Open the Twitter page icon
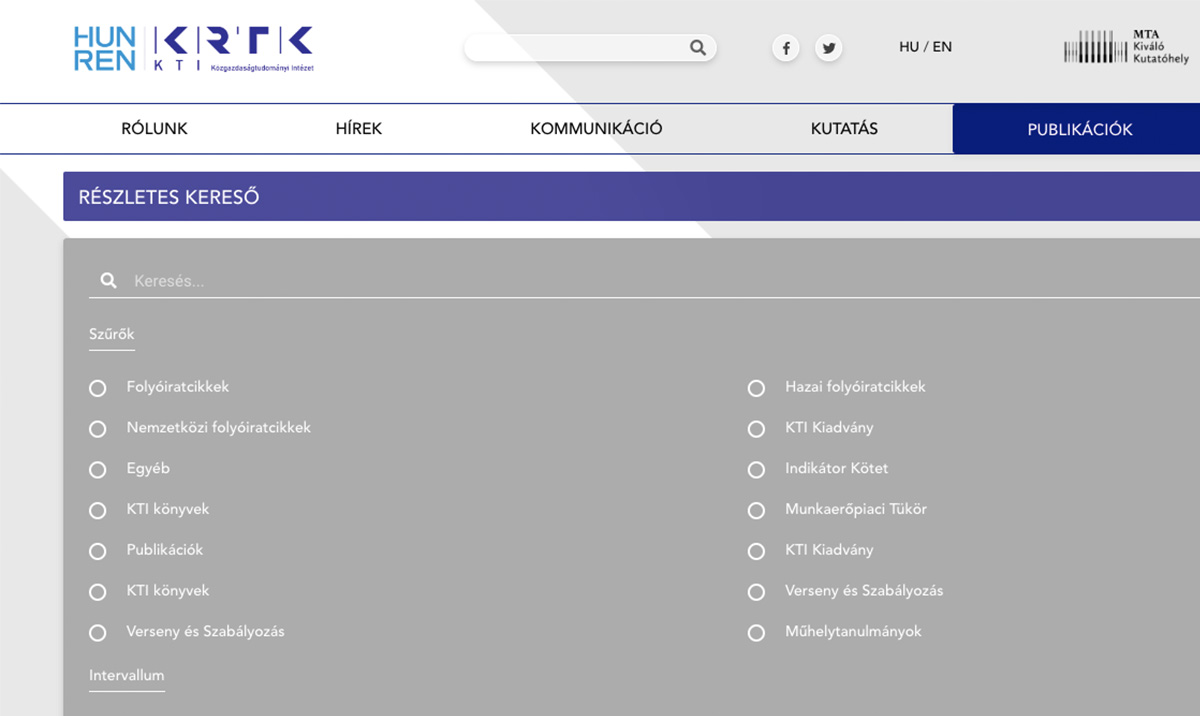1200x716 pixels. tap(828, 48)
